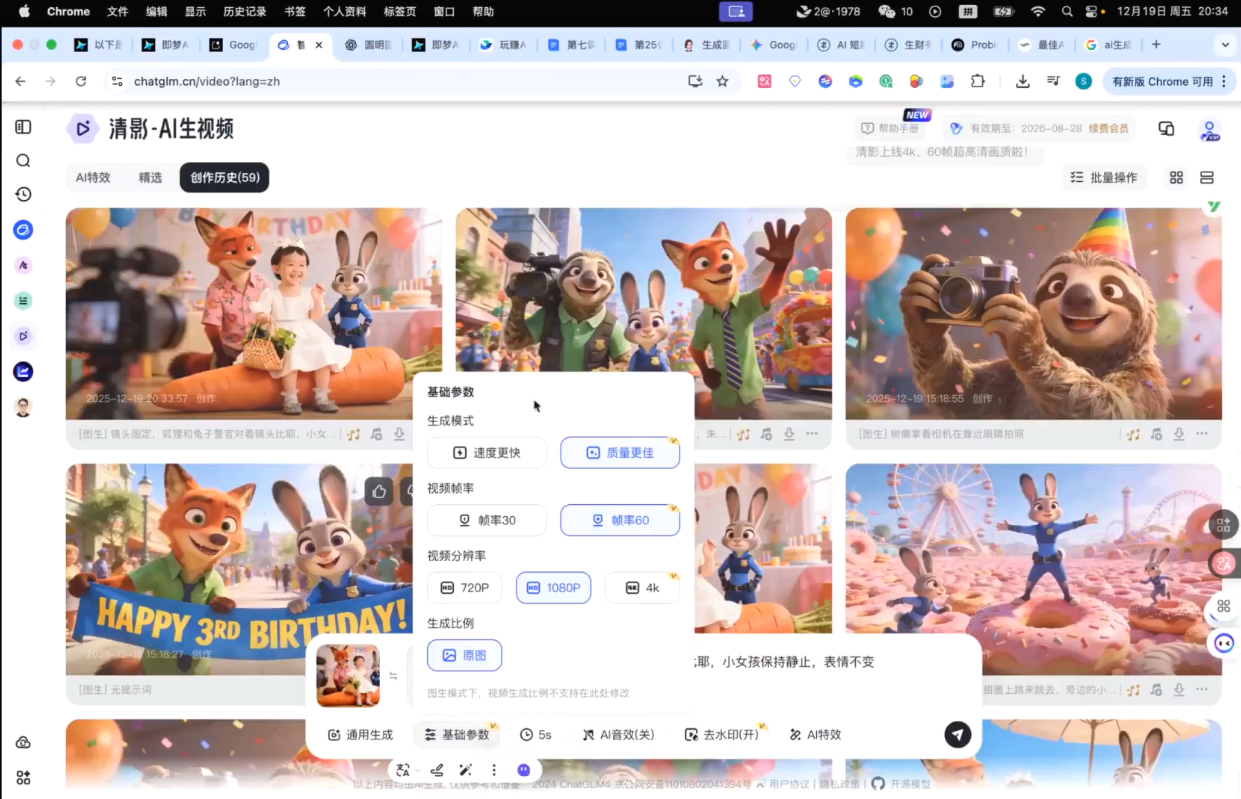Switch to list view layout icon
Screen dimensions: 1241x799
point(1207,177)
